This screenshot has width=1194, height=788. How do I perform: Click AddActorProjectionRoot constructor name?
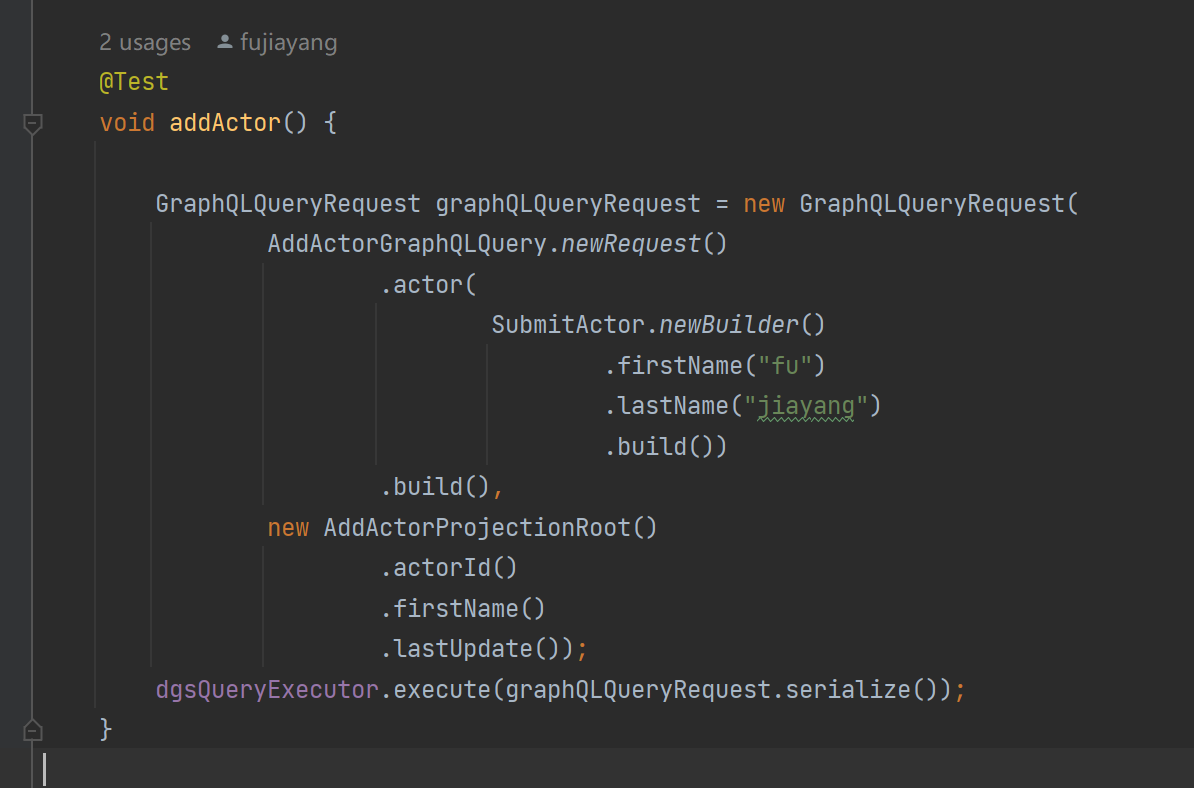pos(477,527)
